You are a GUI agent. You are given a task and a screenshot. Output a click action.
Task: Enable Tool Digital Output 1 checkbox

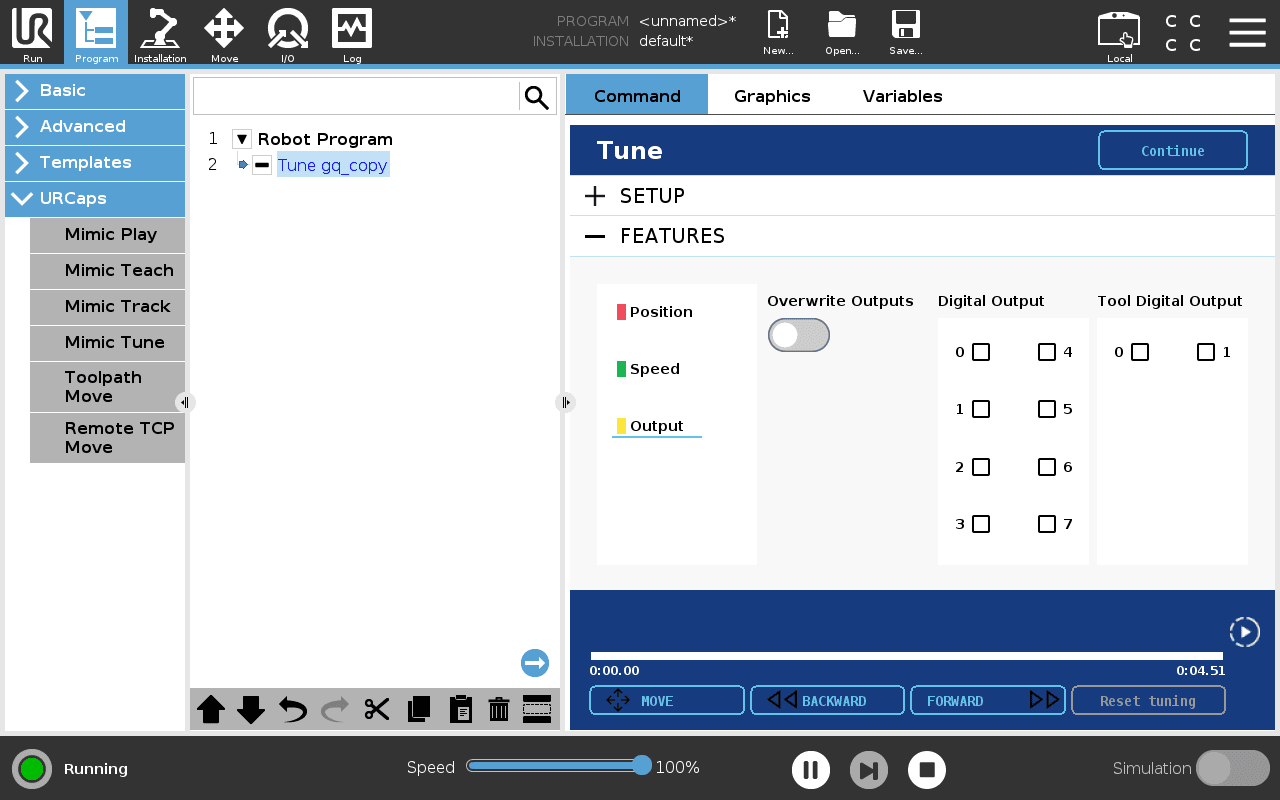[1206, 352]
